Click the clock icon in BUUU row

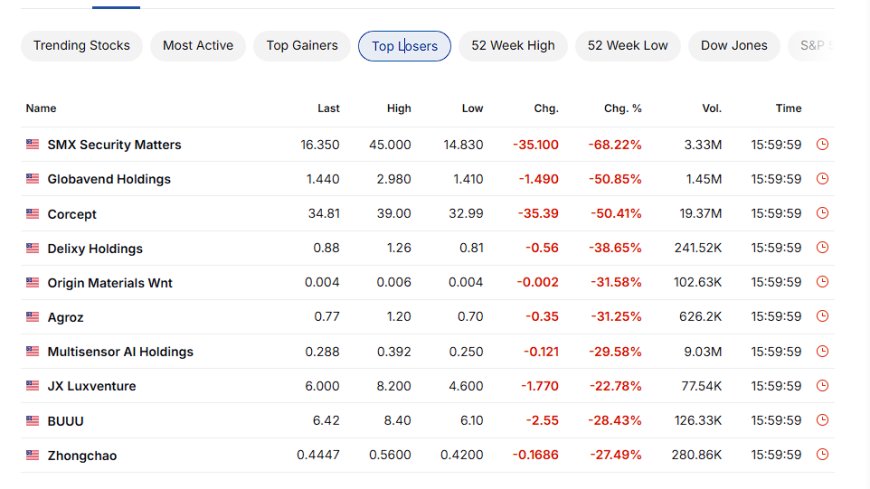[x=822, y=420]
